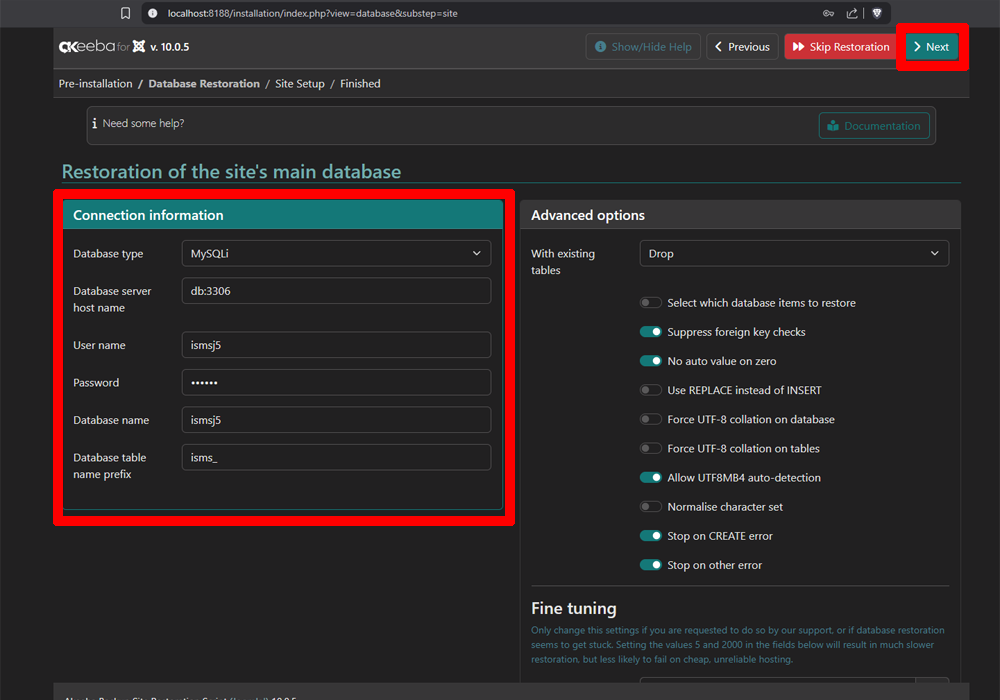Click the site information icon in address bar
The image size is (1000, 700).
click(153, 14)
